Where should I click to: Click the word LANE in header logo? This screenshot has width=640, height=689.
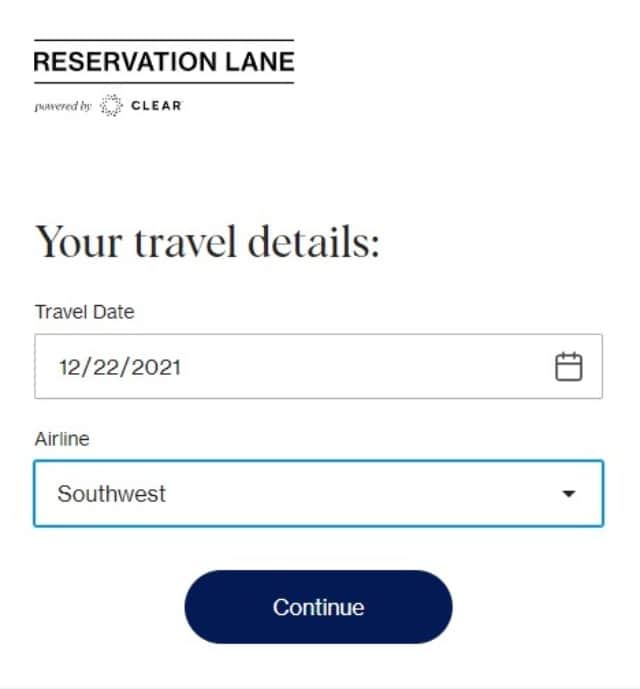click(260, 62)
